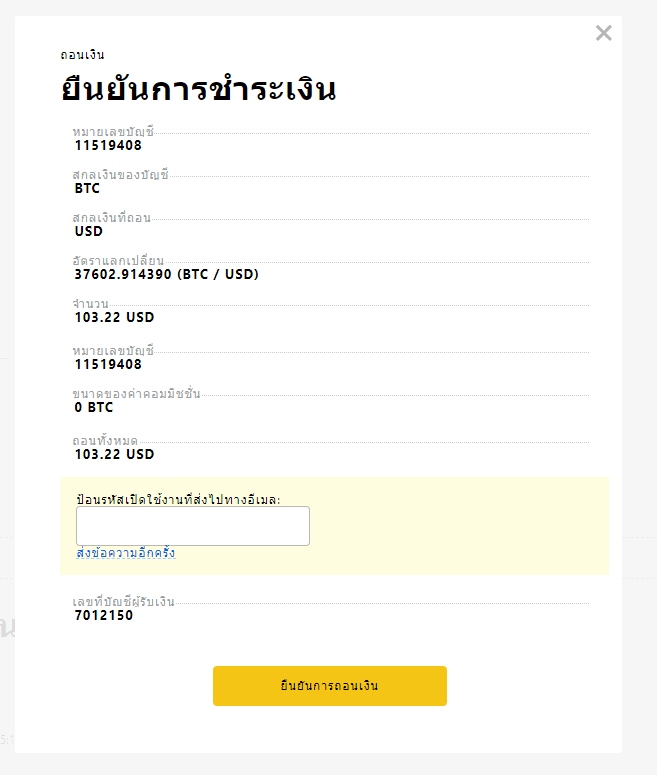Click the 'อัตราแลกเปลี่ยน' exchange rate label
This screenshot has width=657, height=775.
[x=118, y=260]
